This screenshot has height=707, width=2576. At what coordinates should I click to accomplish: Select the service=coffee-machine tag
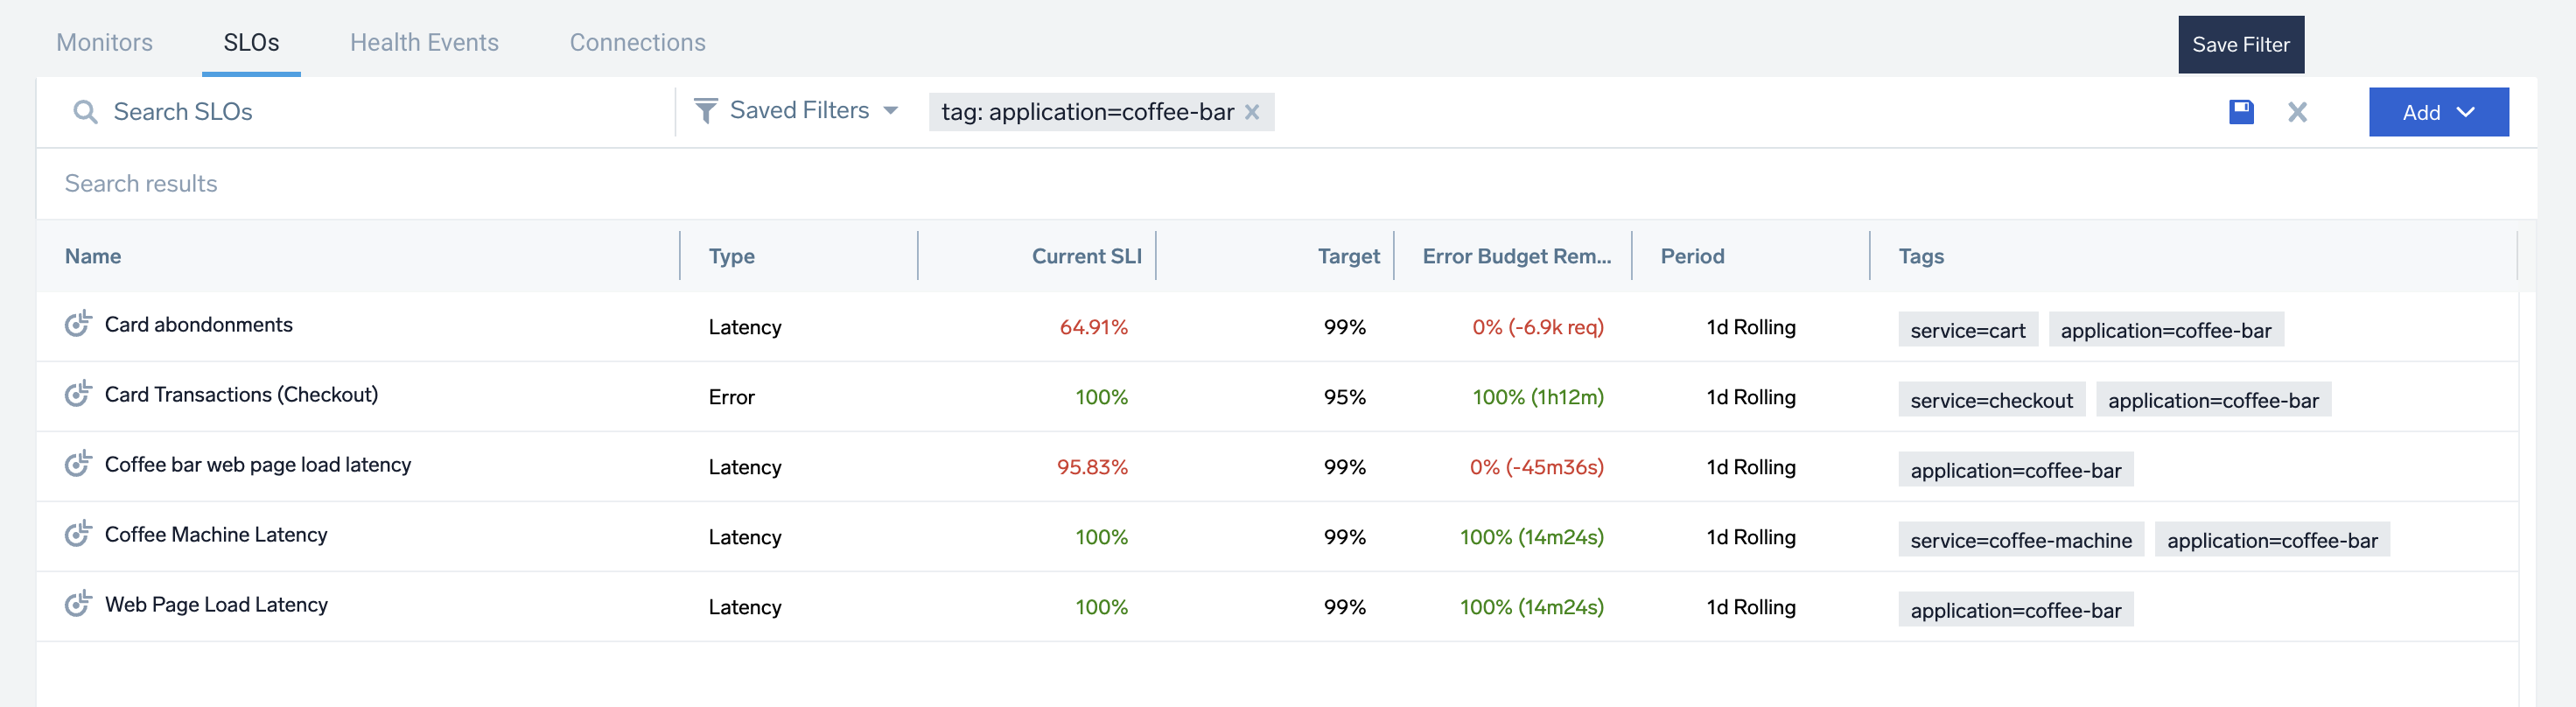[2020, 540]
